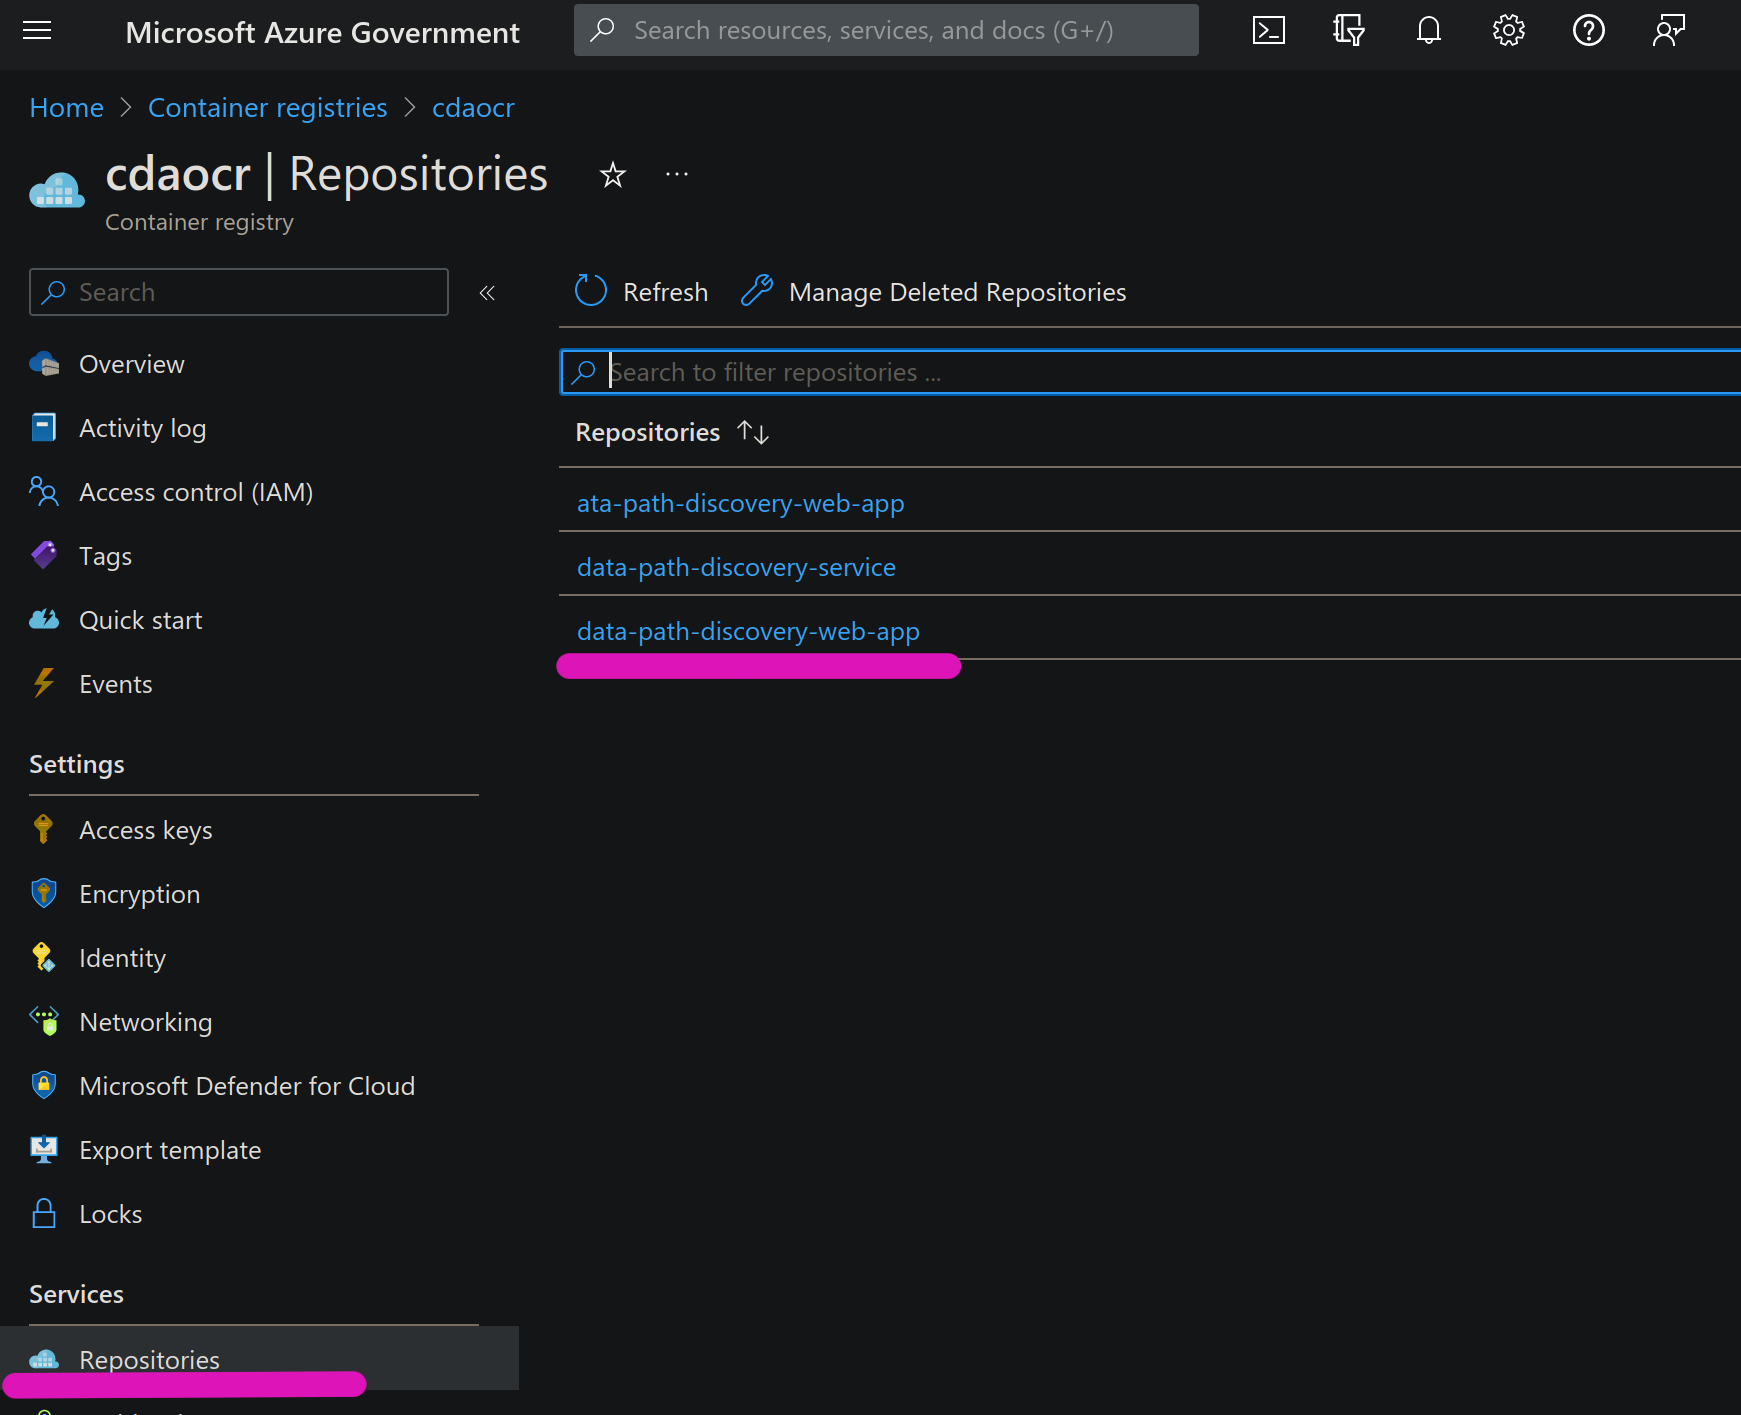Pin cdaocr to favorites with star
The height and width of the screenshot is (1415, 1741).
coord(612,176)
